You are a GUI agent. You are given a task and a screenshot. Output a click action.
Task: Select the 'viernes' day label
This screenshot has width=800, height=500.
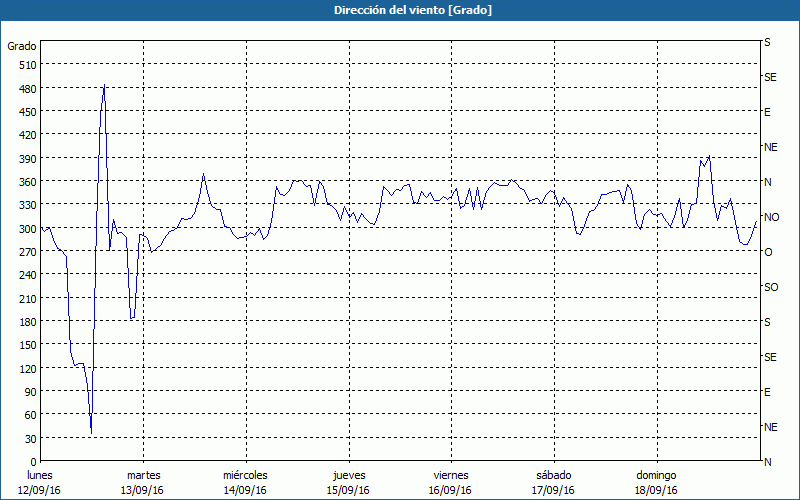pyautogui.click(x=451, y=475)
